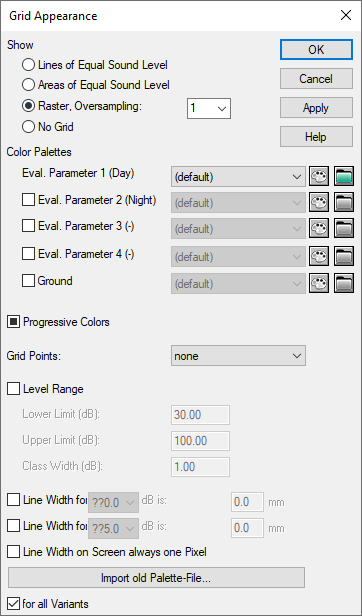Click the Cancel button
362x616 pixels.
[316, 79]
